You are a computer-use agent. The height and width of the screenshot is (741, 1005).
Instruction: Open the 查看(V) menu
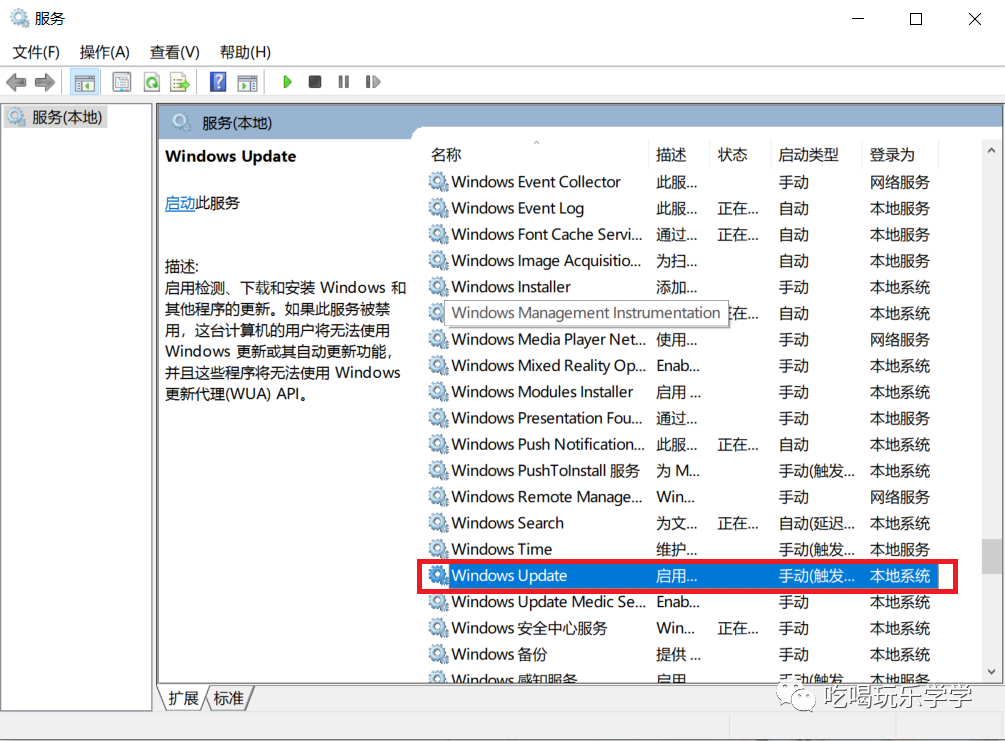pyautogui.click(x=174, y=52)
